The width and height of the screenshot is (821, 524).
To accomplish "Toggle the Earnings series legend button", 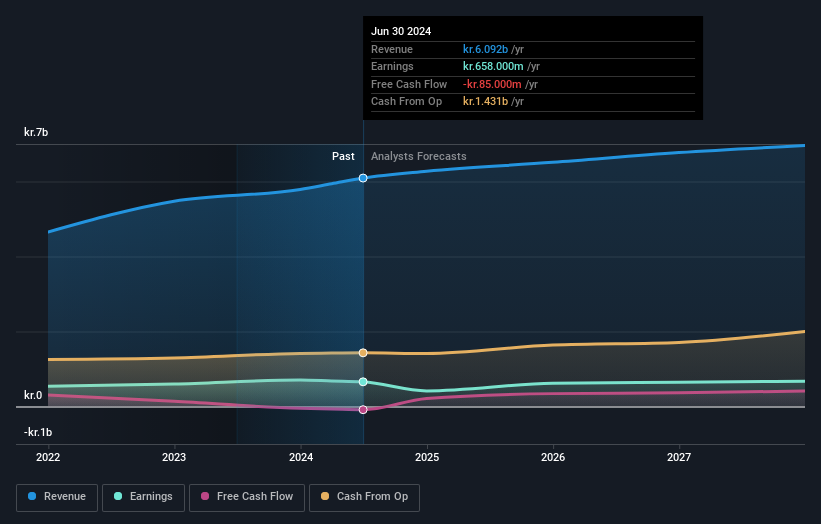I will pyautogui.click(x=143, y=497).
